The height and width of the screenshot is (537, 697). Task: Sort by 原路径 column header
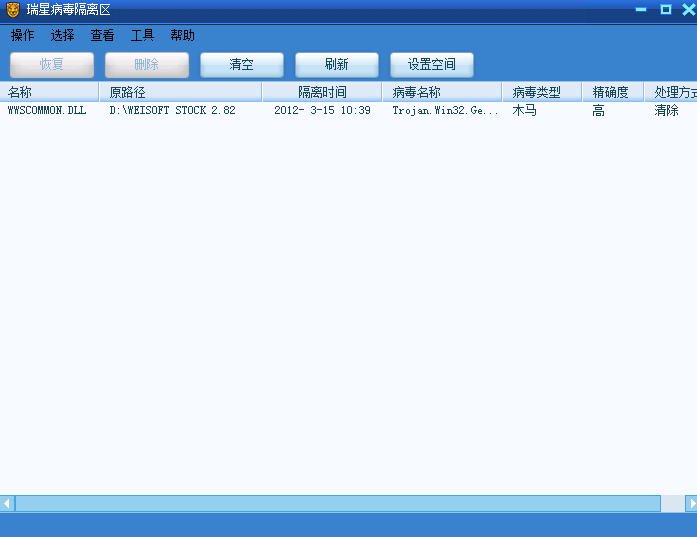click(x=180, y=92)
